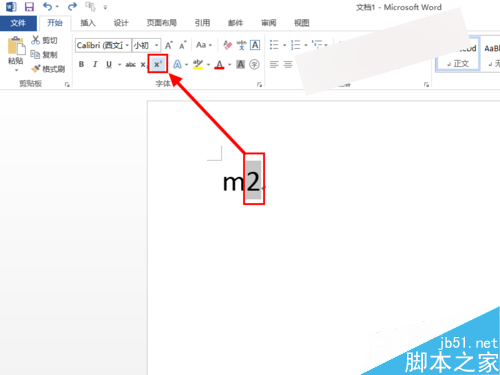This screenshot has width=500, height=375.
Task: Switch to the 设计 (Design) tab
Action: [x=121, y=23]
